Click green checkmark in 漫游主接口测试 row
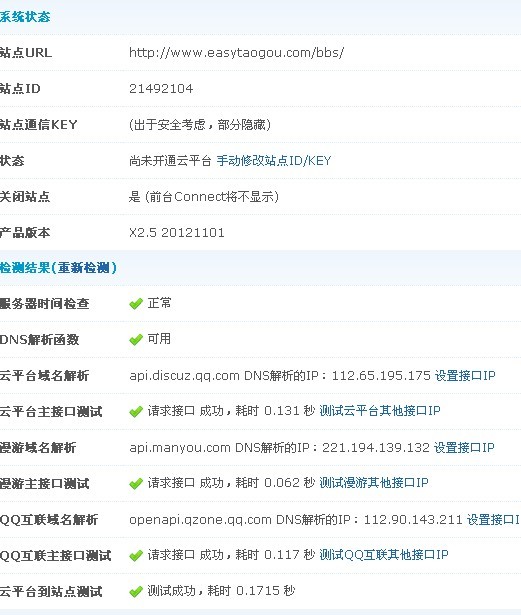Viewport: 521px width, 615px height. point(136,484)
